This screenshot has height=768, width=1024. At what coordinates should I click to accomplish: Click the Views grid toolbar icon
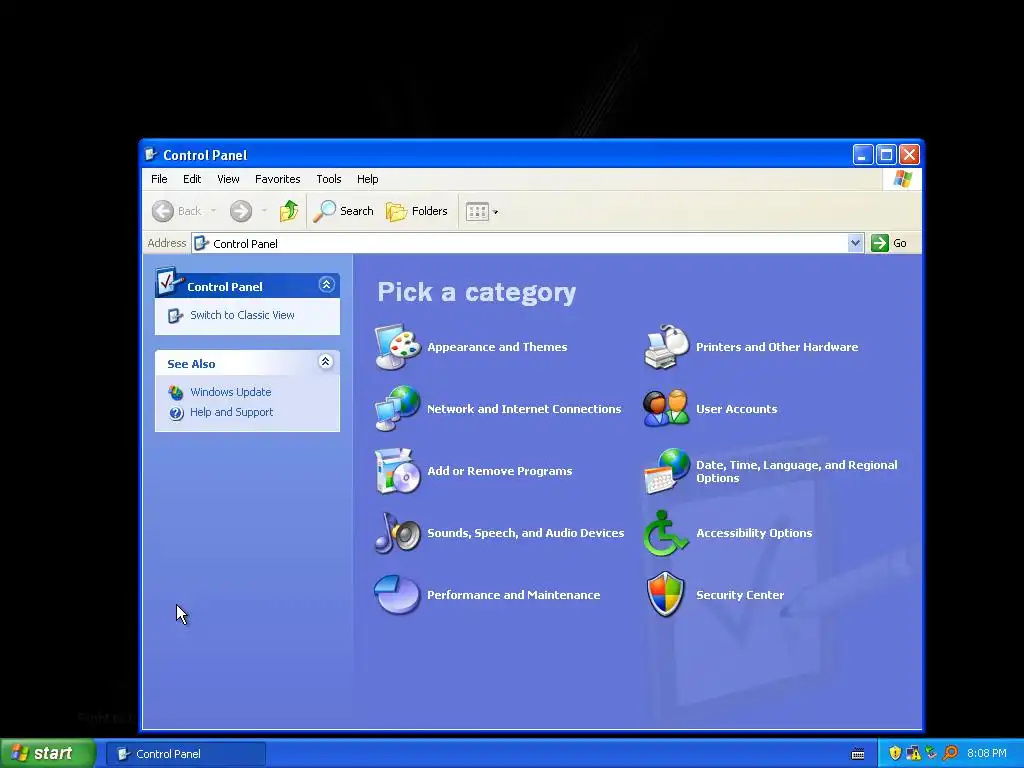click(x=477, y=212)
